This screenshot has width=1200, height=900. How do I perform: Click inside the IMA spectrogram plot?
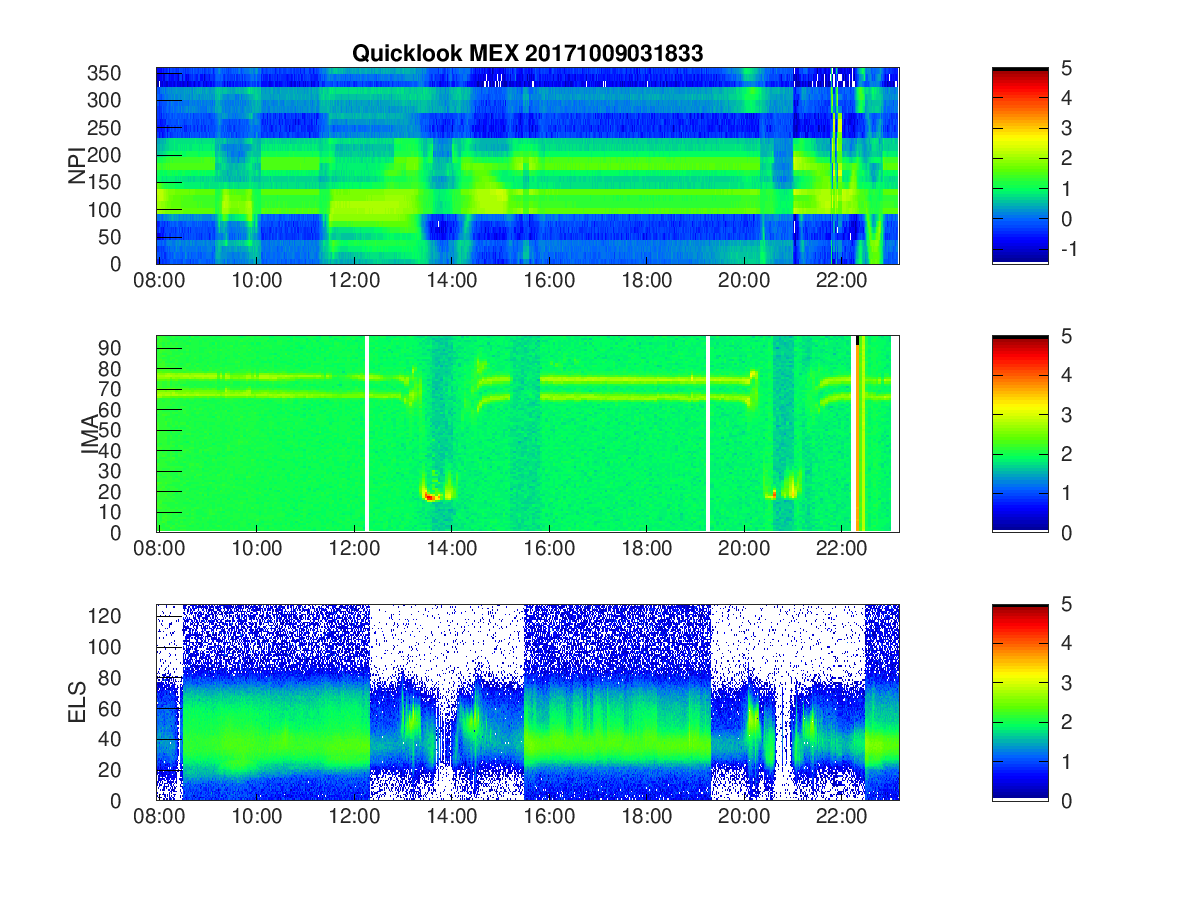coord(527,434)
